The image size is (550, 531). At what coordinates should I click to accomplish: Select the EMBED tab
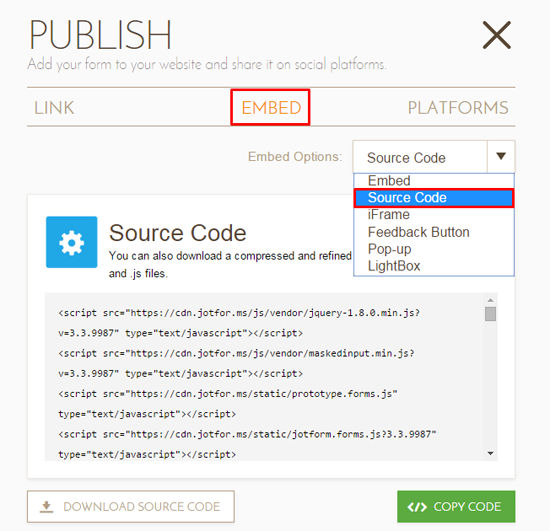[271, 108]
